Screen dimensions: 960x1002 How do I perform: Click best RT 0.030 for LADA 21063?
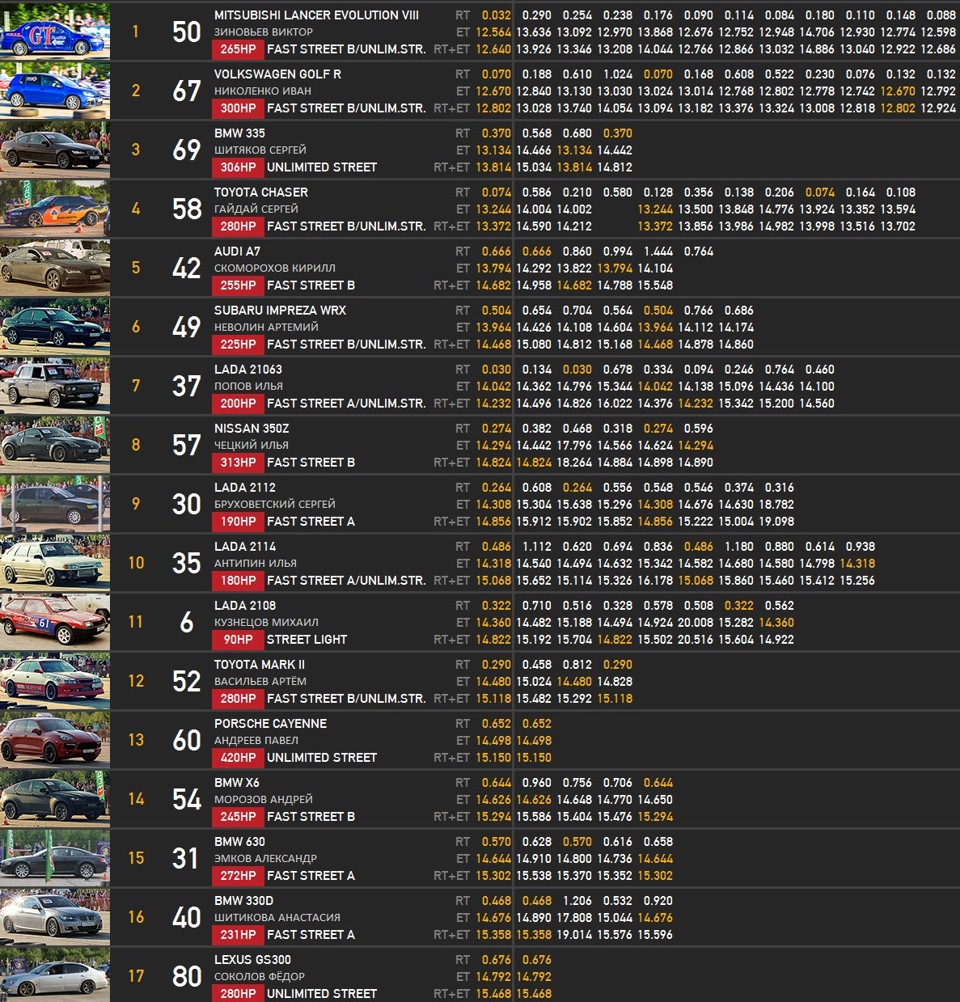coord(496,369)
